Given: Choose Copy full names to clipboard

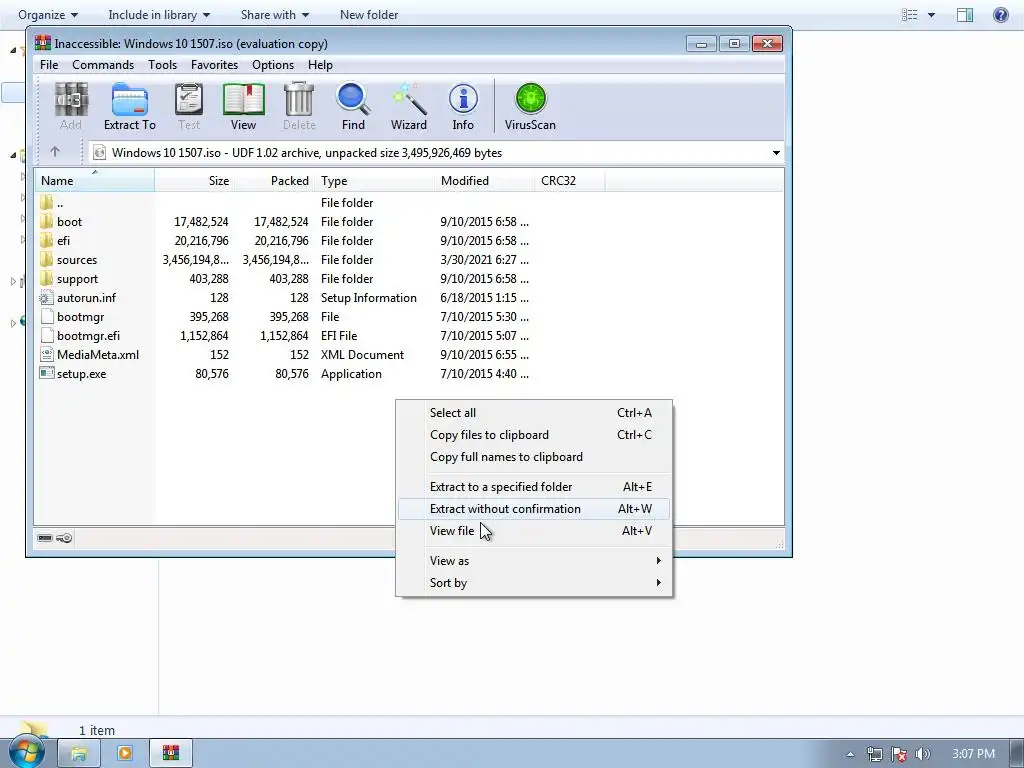Looking at the screenshot, I should pyautogui.click(x=534, y=457).
